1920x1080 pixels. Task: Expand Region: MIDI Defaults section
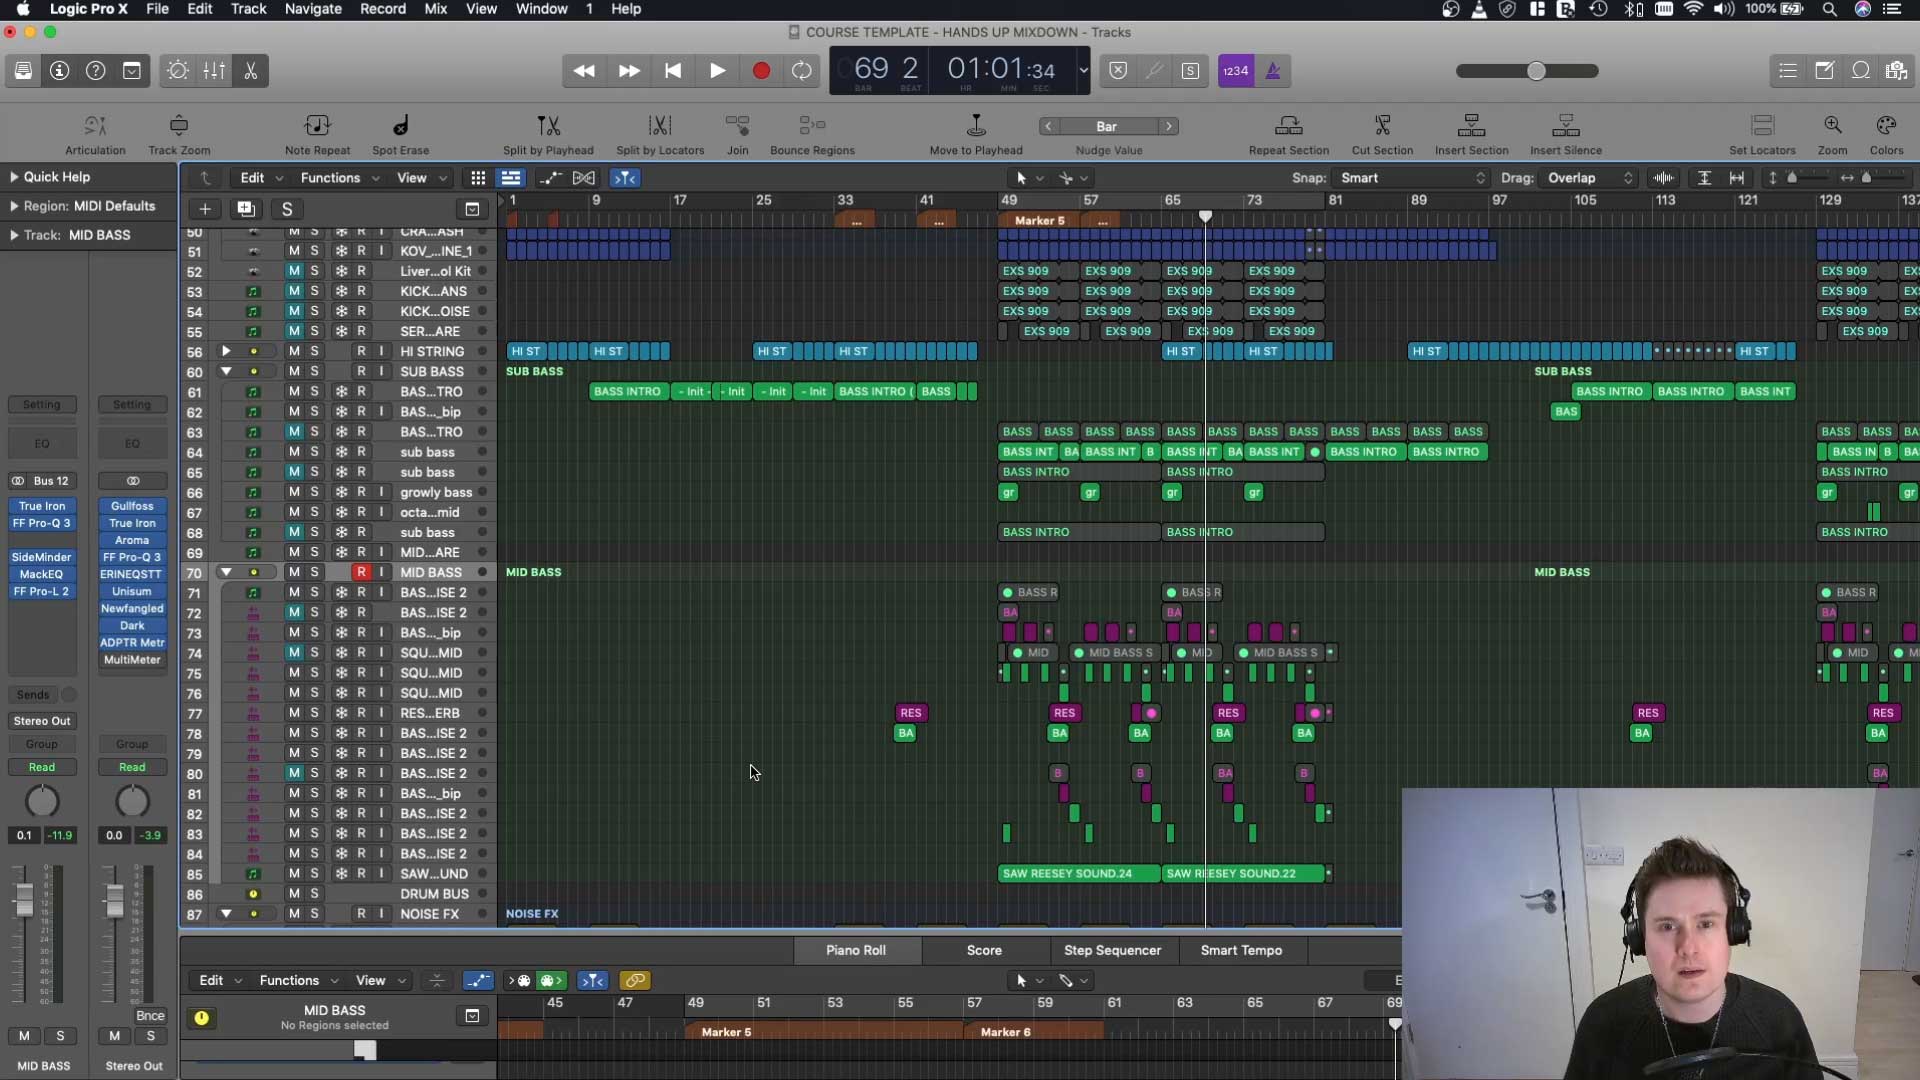pos(14,206)
